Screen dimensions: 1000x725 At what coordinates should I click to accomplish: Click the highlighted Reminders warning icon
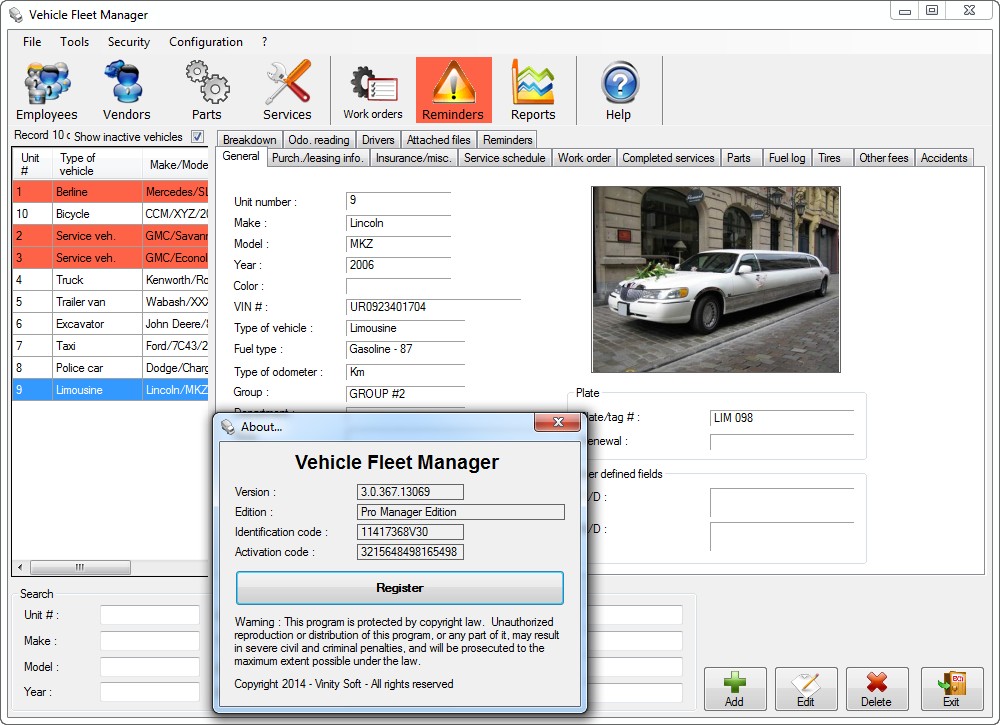point(453,91)
